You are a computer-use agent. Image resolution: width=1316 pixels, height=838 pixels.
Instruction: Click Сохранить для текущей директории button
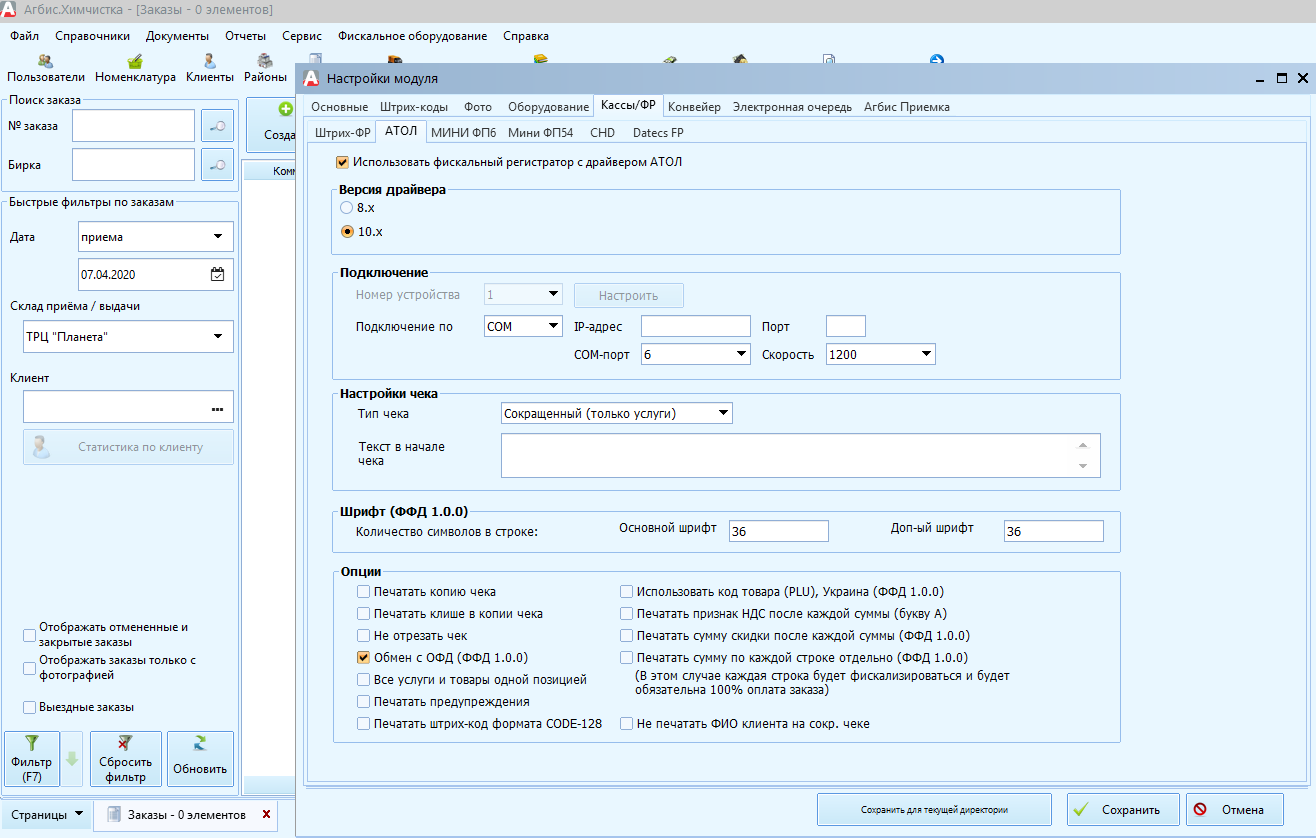coord(934,810)
